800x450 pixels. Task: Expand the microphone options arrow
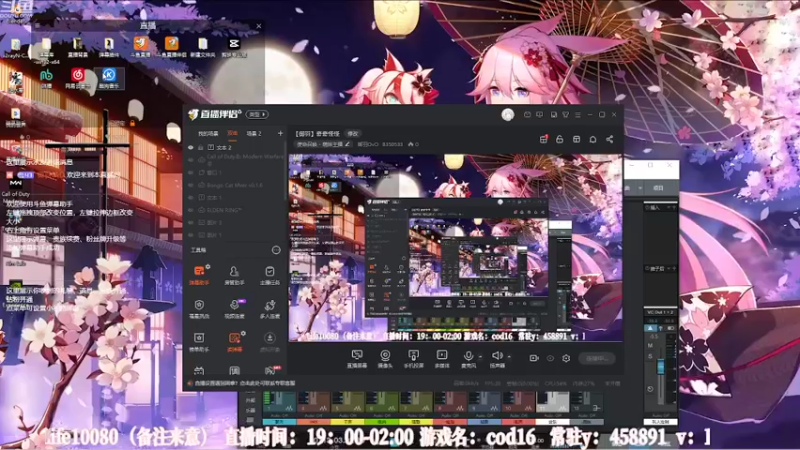pyautogui.click(x=480, y=357)
